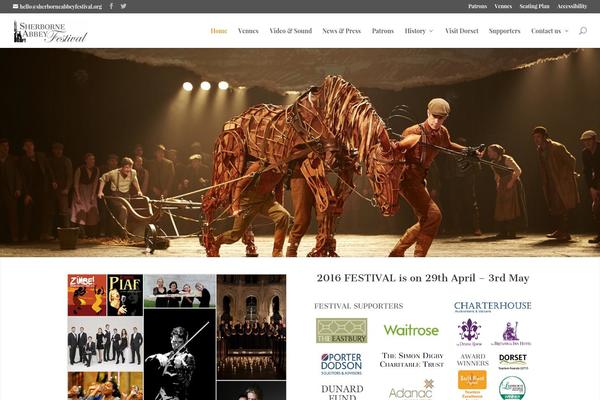Expand the History menu chevron
Image resolution: width=600 pixels, height=400 pixels.
[431, 31]
